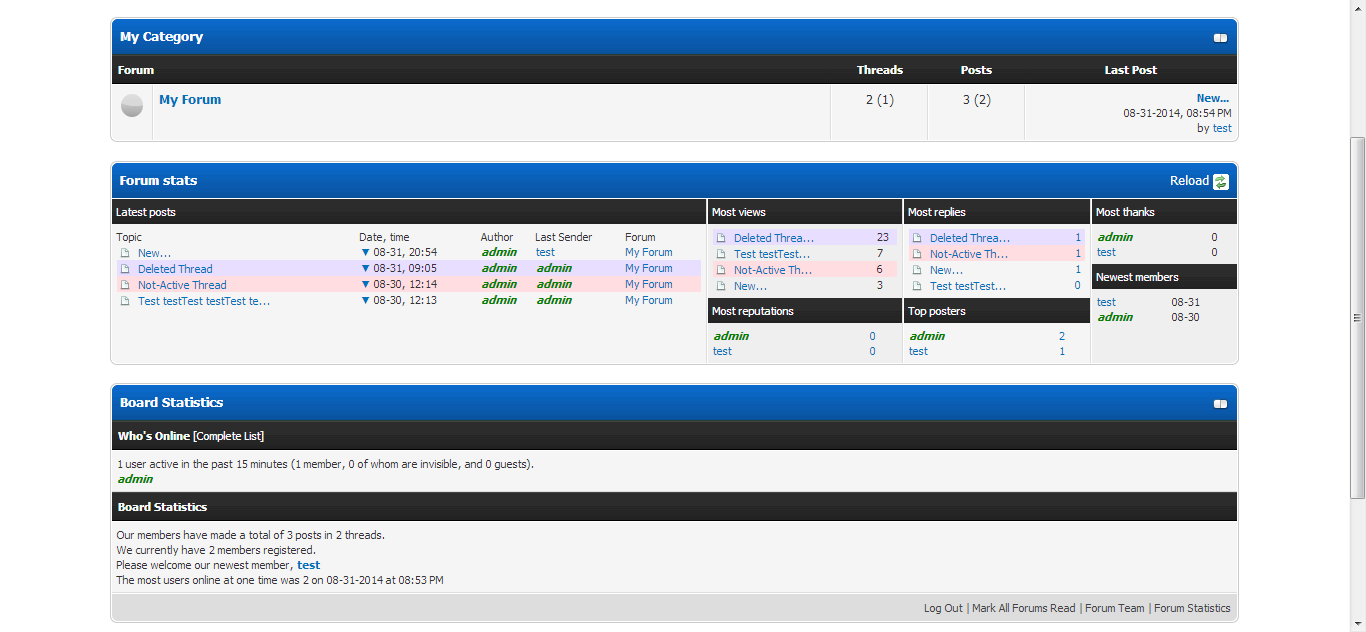
Task: Click page icon beside New... in Latest posts
Action: pyautogui.click(x=125, y=253)
